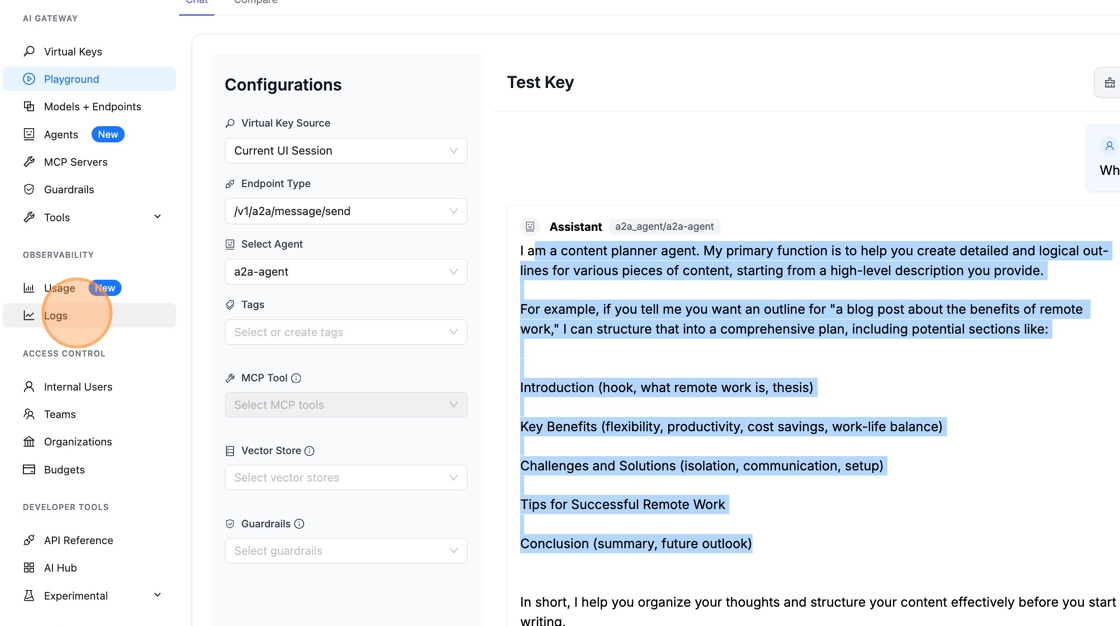Expand the Tools sidebar section

[x=157, y=217]
